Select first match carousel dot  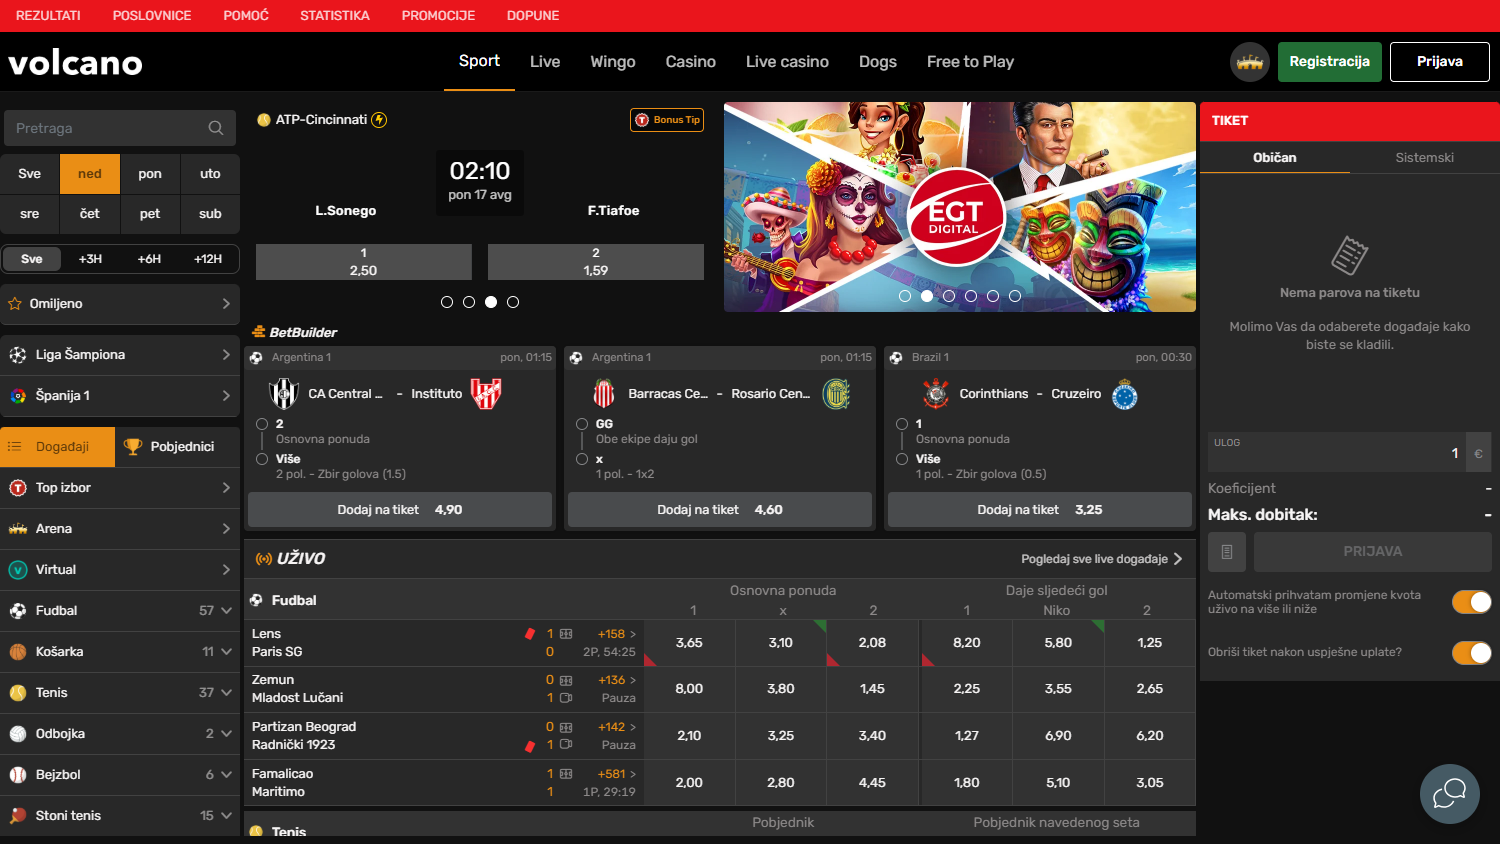click(x=447, y=302)
